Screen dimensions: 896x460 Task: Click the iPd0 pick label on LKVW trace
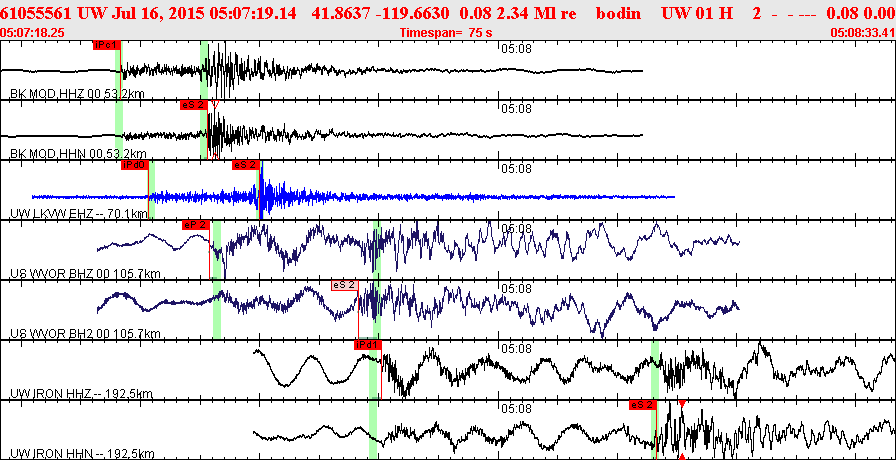135,166
